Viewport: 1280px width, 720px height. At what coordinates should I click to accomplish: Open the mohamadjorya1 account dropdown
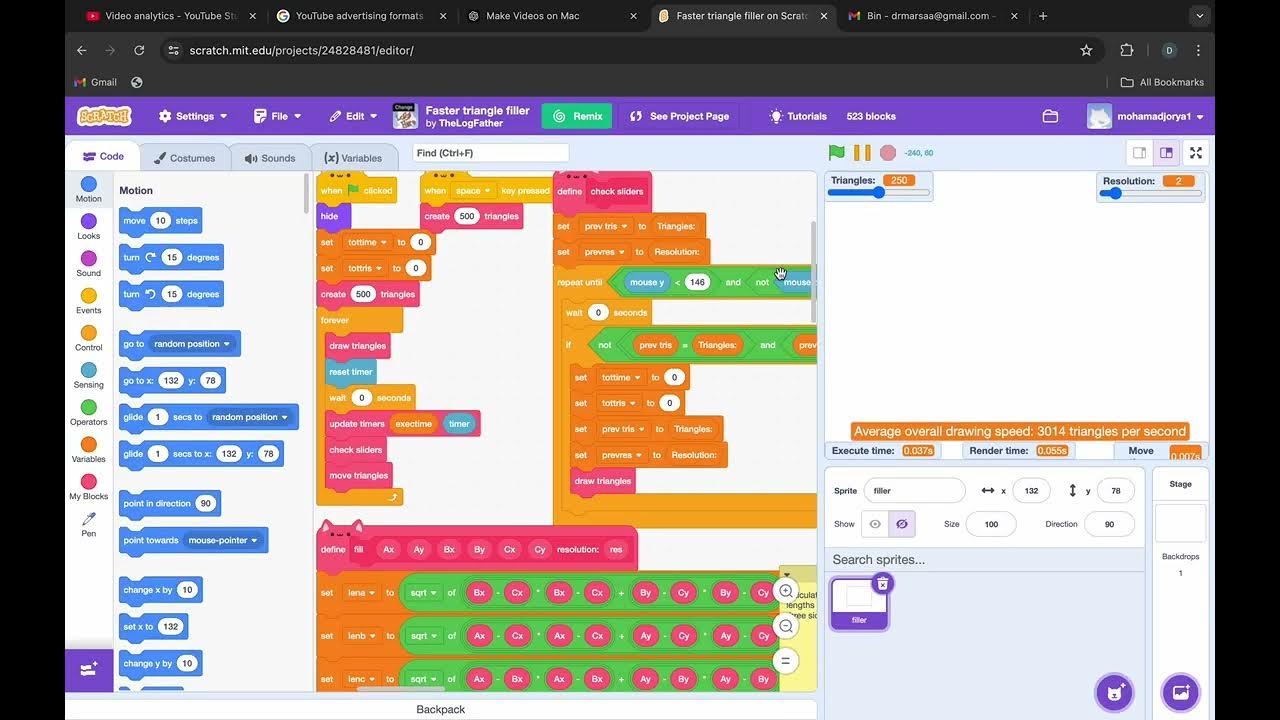[1146, 116]
